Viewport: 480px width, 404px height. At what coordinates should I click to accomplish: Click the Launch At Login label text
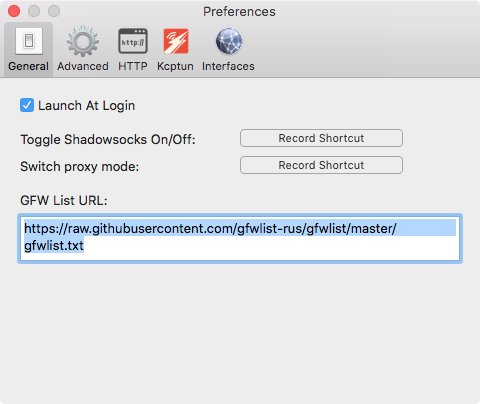coord(86,106)
